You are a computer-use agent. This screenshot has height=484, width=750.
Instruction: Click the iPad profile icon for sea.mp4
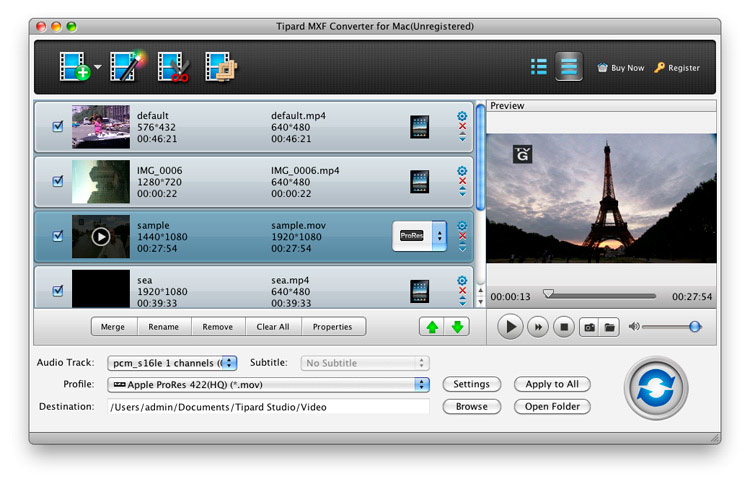click(x=419, y=291)
